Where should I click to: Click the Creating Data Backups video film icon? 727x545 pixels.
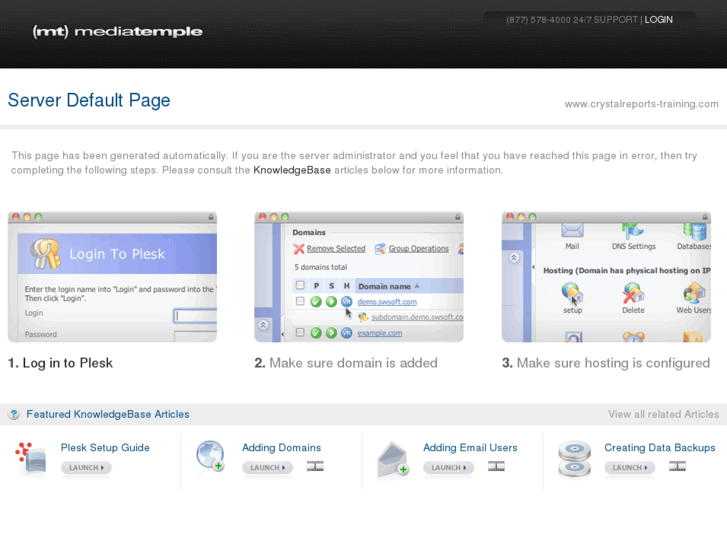click(677, 466)
